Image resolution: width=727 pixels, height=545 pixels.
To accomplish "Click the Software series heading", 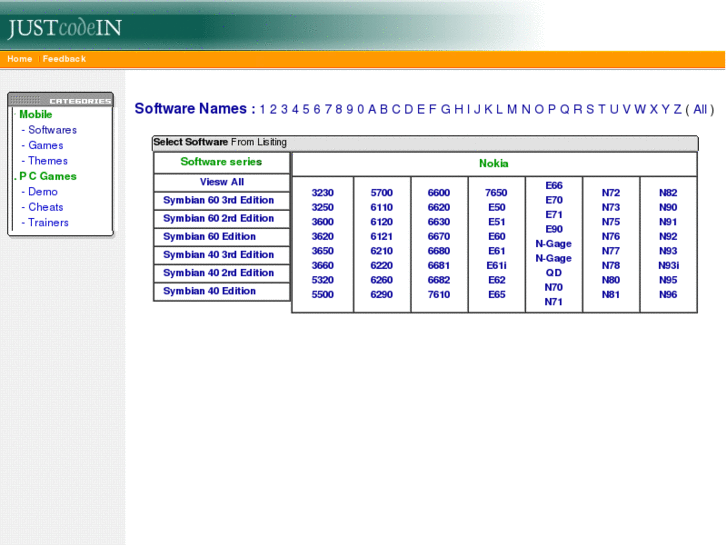I will [221, 161].
